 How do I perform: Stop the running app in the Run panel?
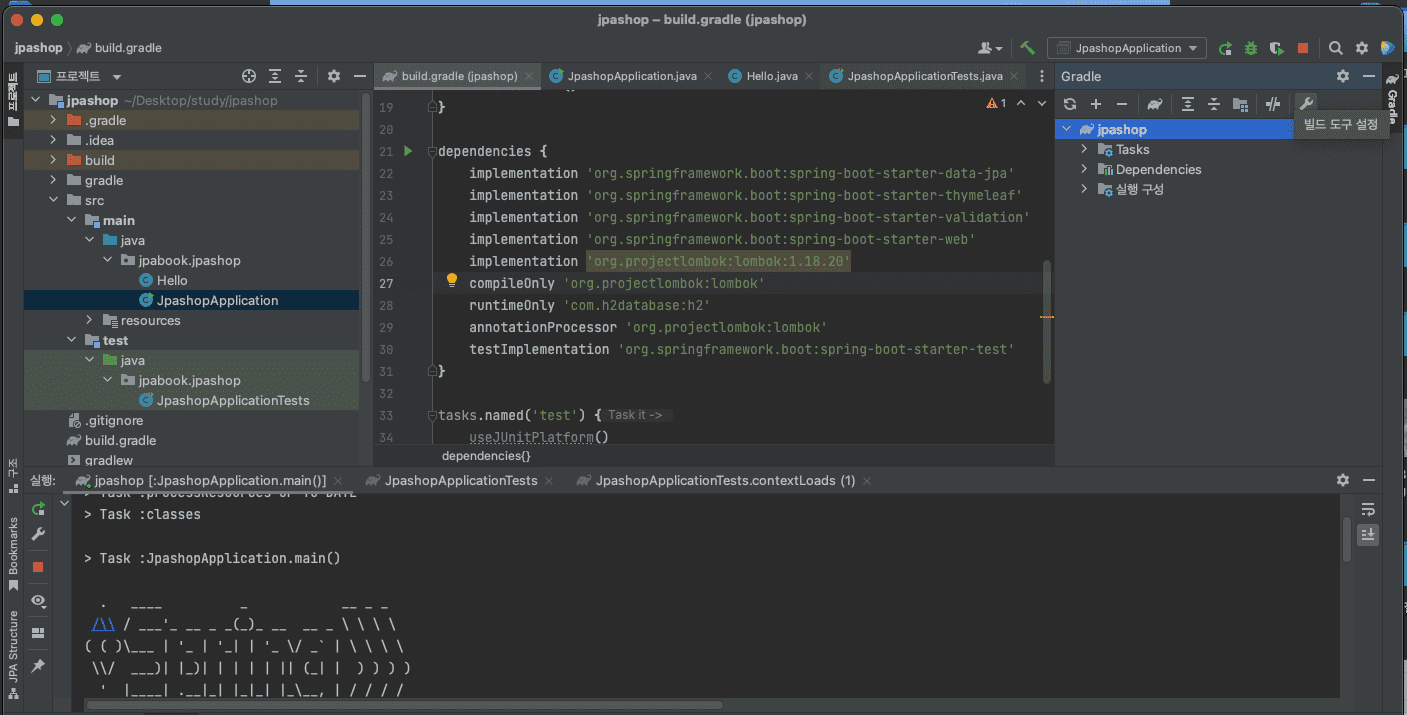click(38, 567)
